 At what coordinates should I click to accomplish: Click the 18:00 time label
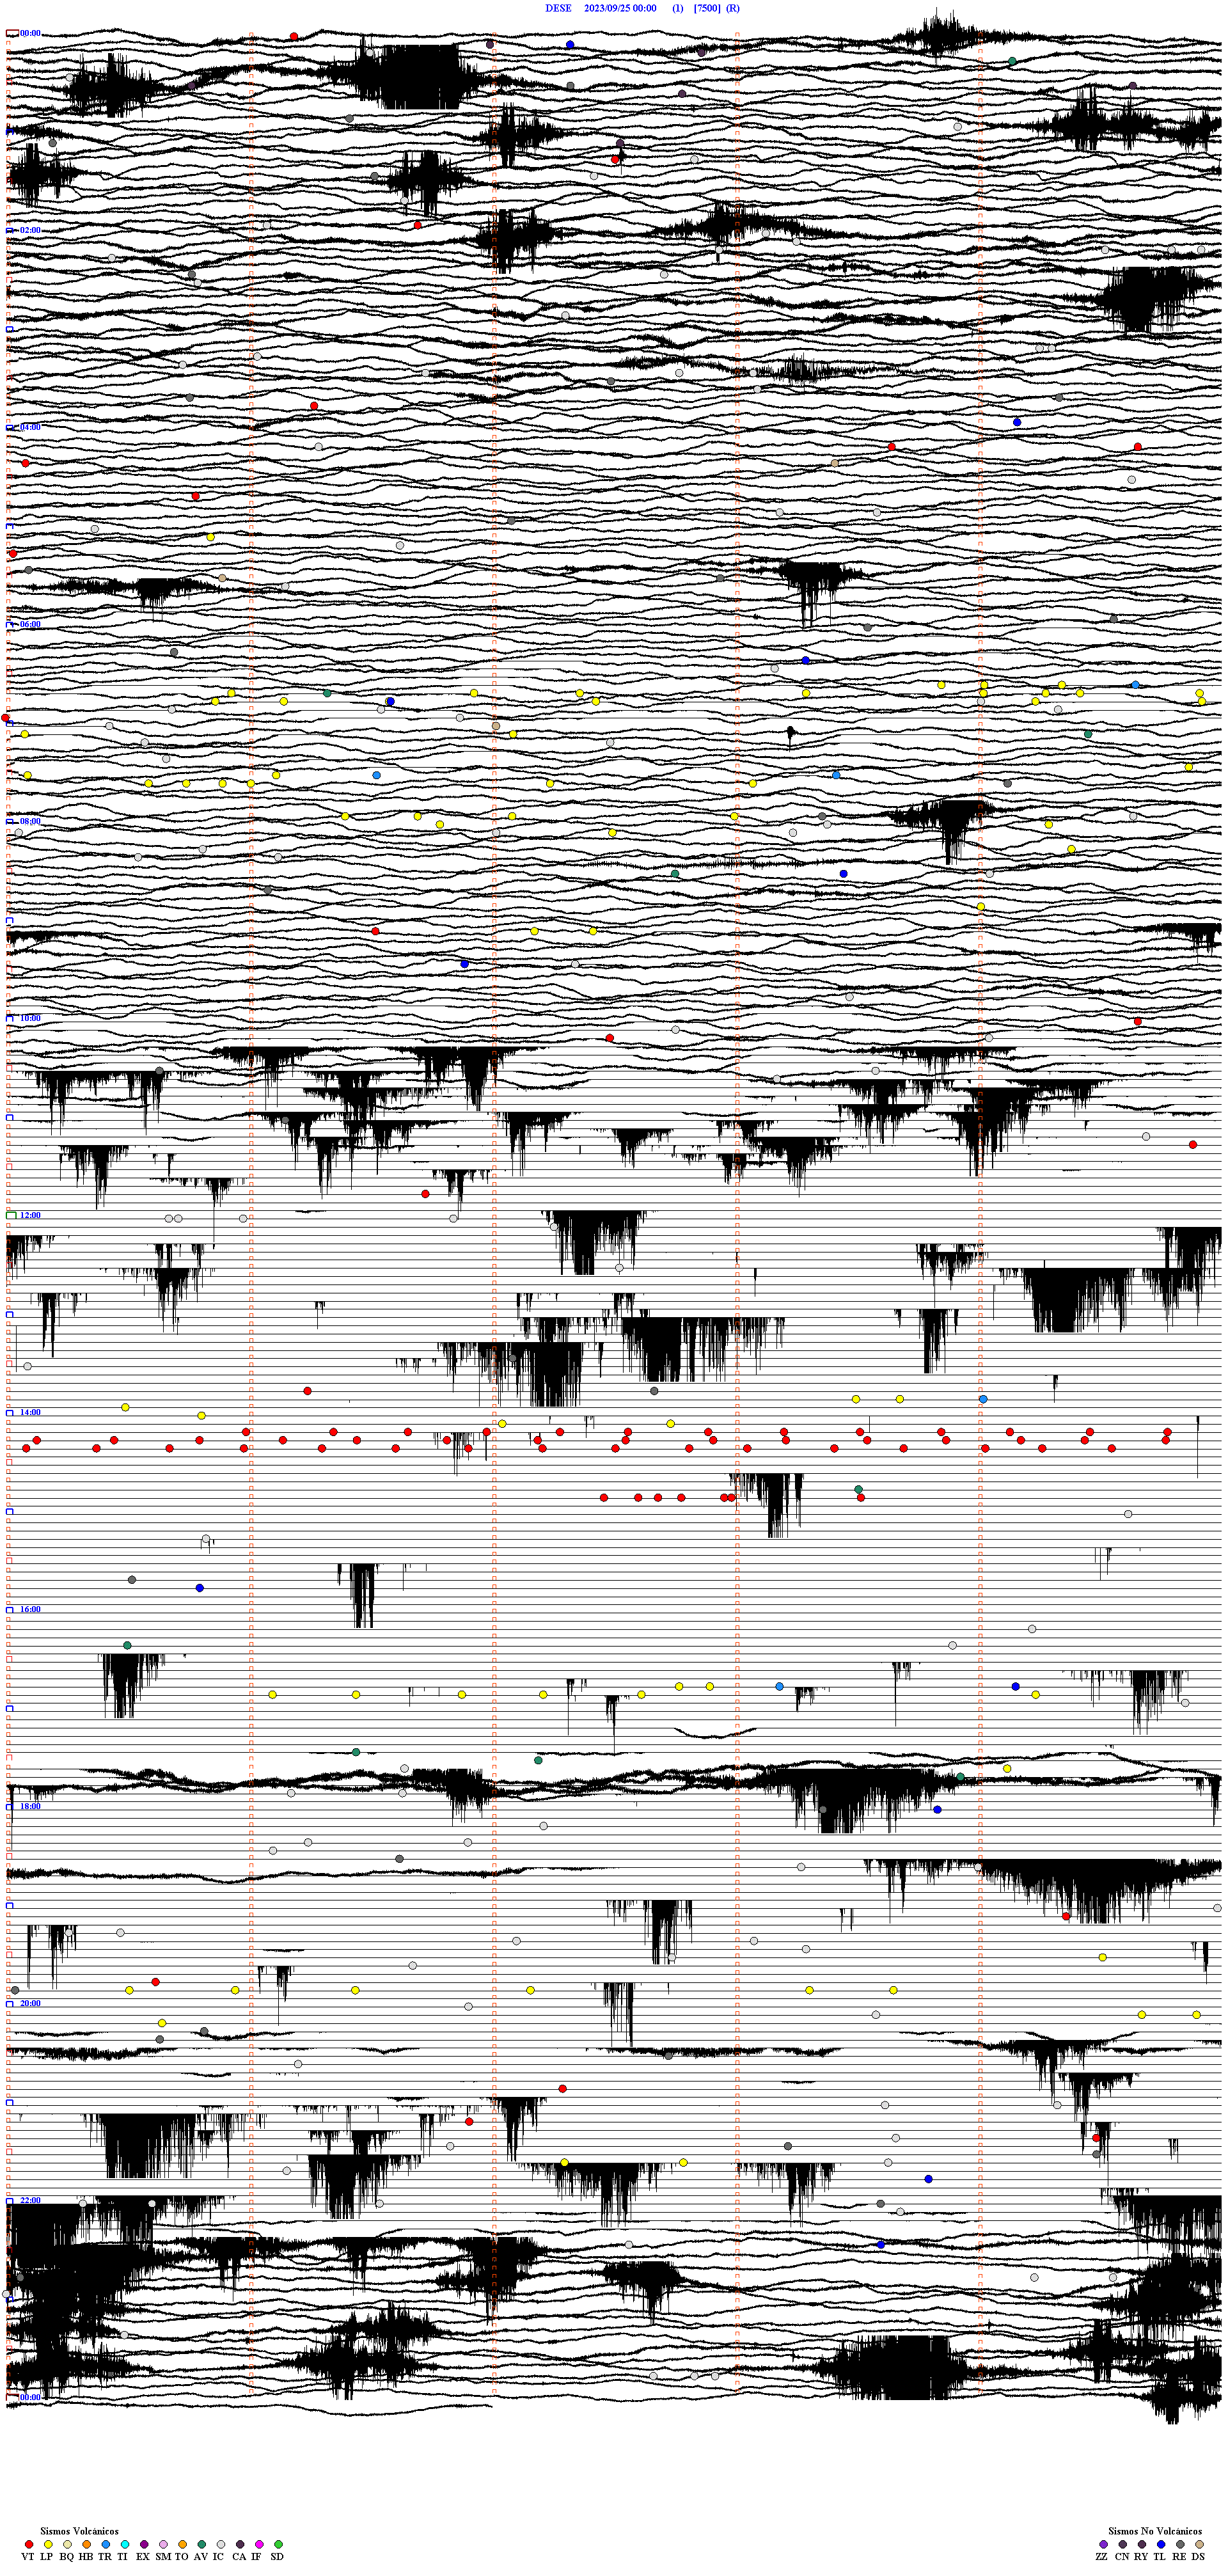[30, 1806]
